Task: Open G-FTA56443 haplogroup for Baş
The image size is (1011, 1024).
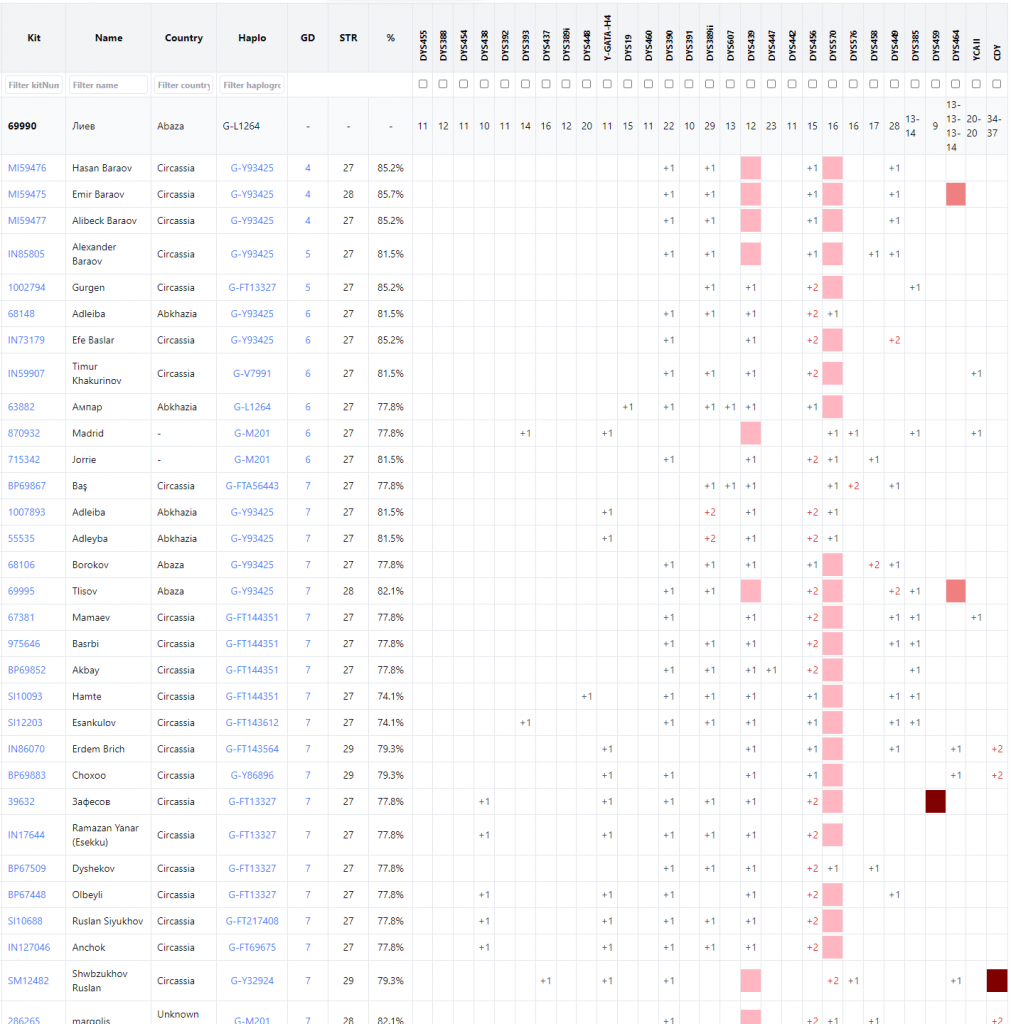Action: tap(252, 486)
